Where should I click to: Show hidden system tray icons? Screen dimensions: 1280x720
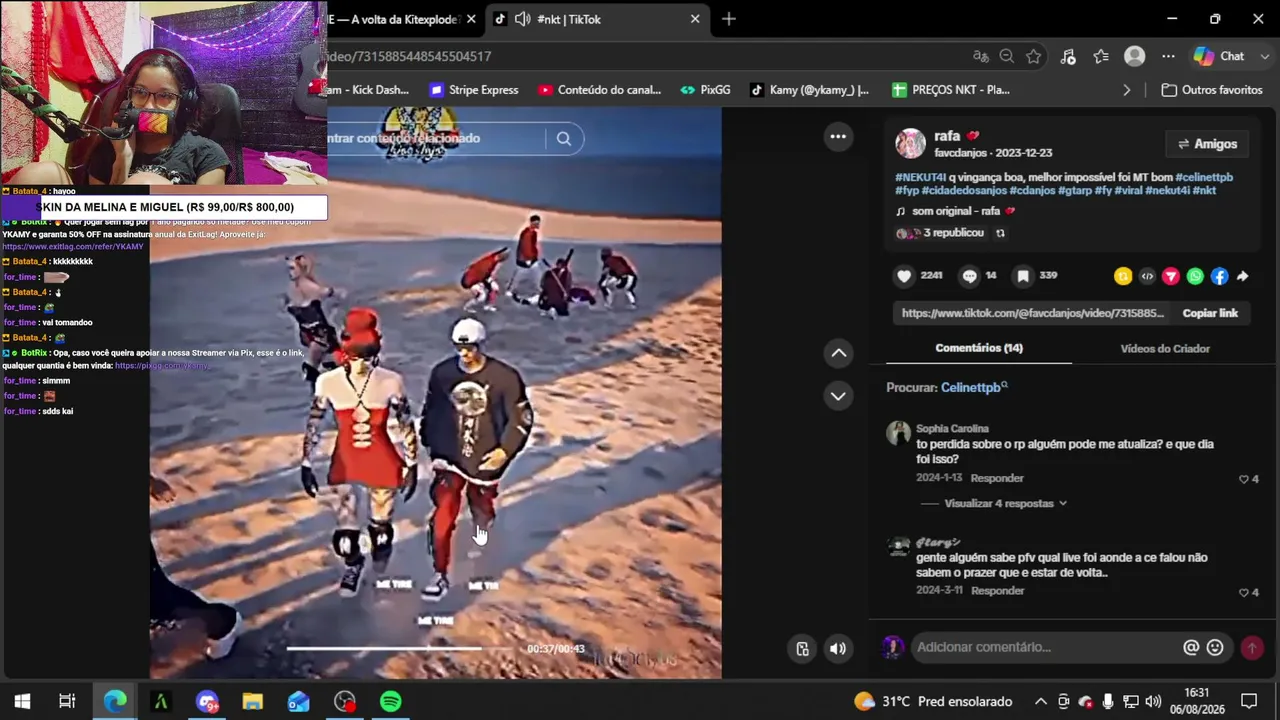(1040, 702)
